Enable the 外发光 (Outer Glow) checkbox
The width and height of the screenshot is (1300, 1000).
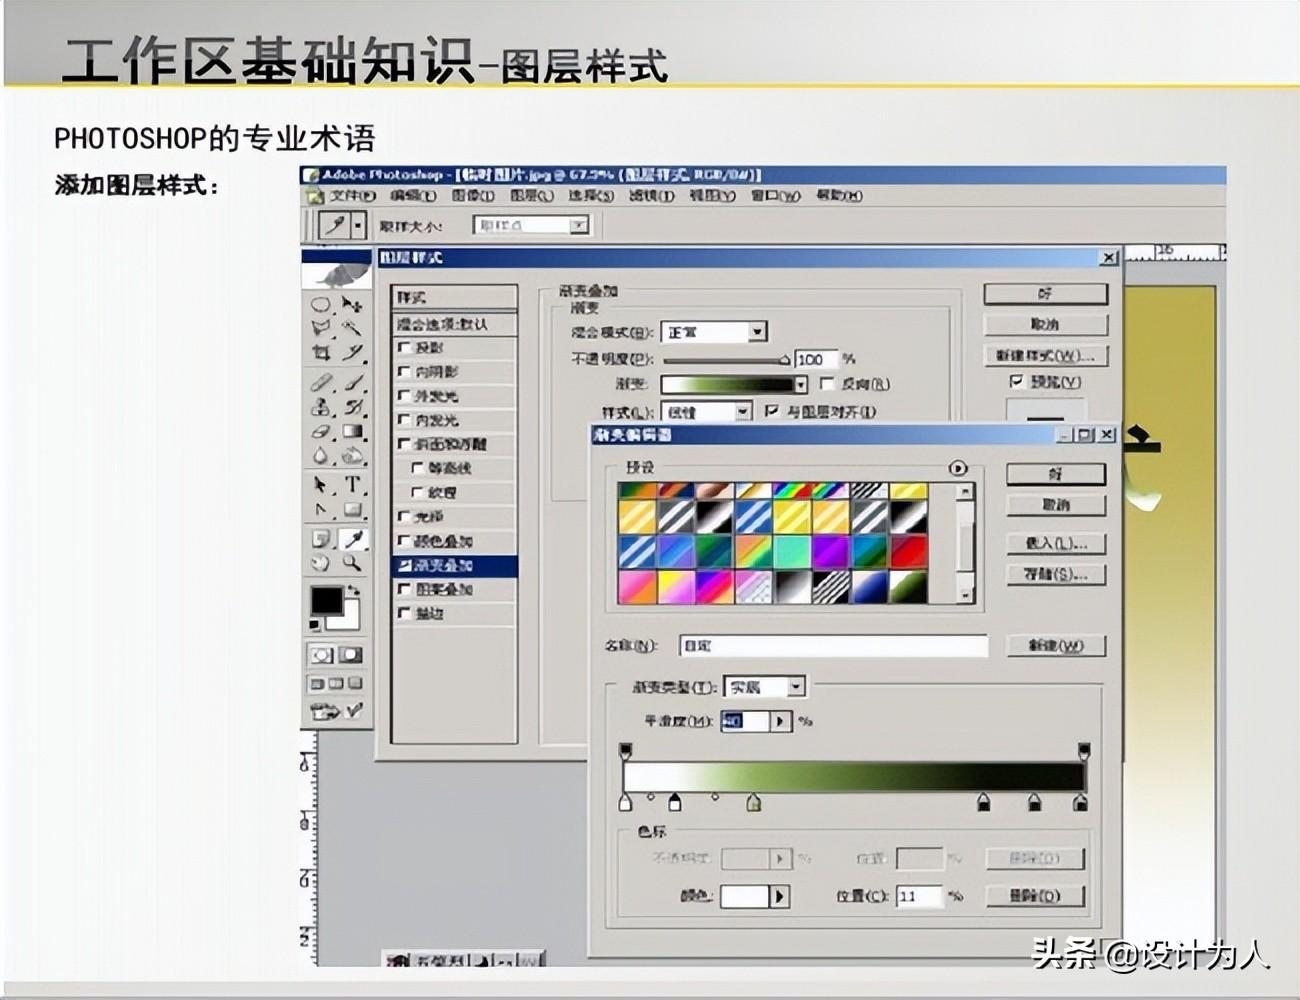405,396
